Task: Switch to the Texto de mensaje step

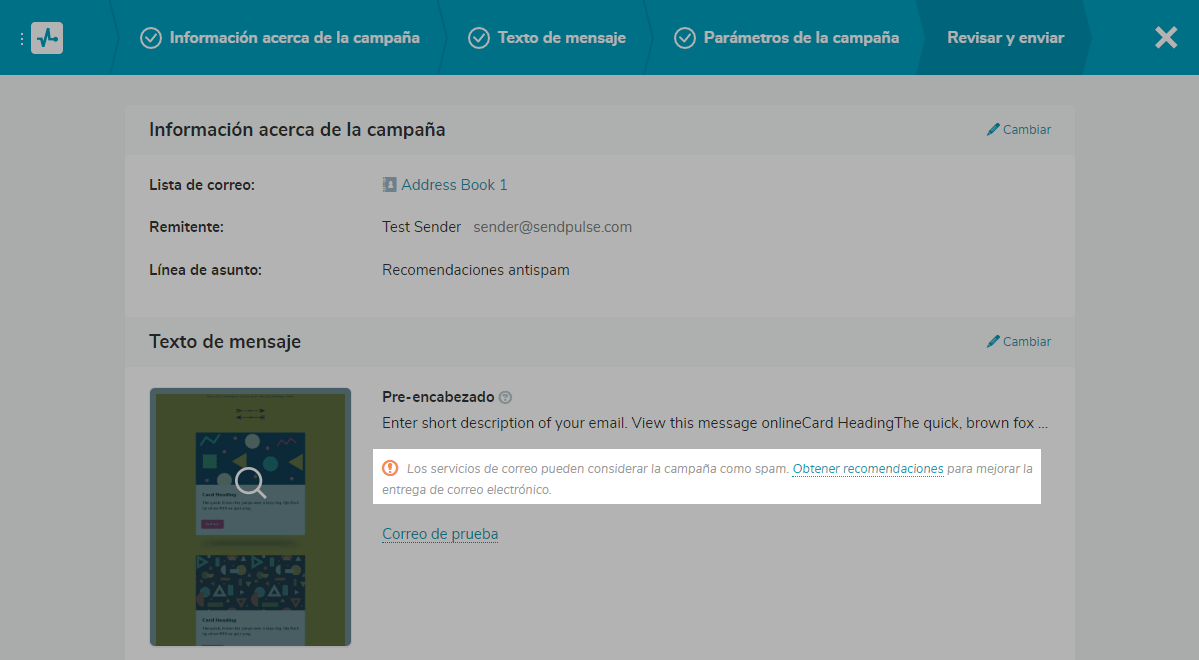Action: tap(561, 38)
